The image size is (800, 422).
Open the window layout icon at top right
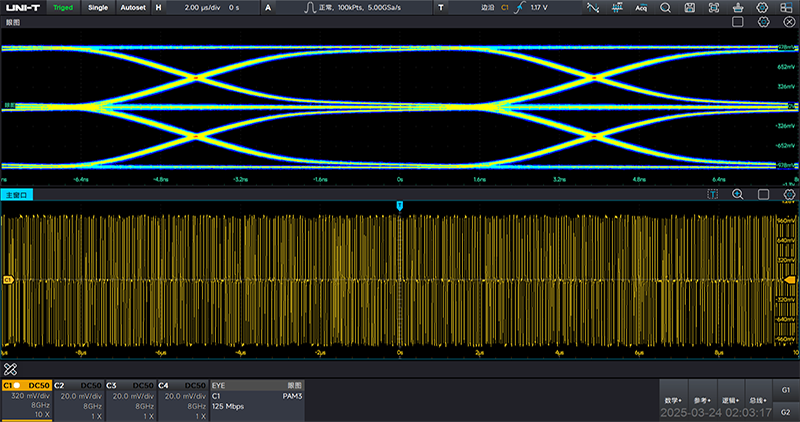786,7
